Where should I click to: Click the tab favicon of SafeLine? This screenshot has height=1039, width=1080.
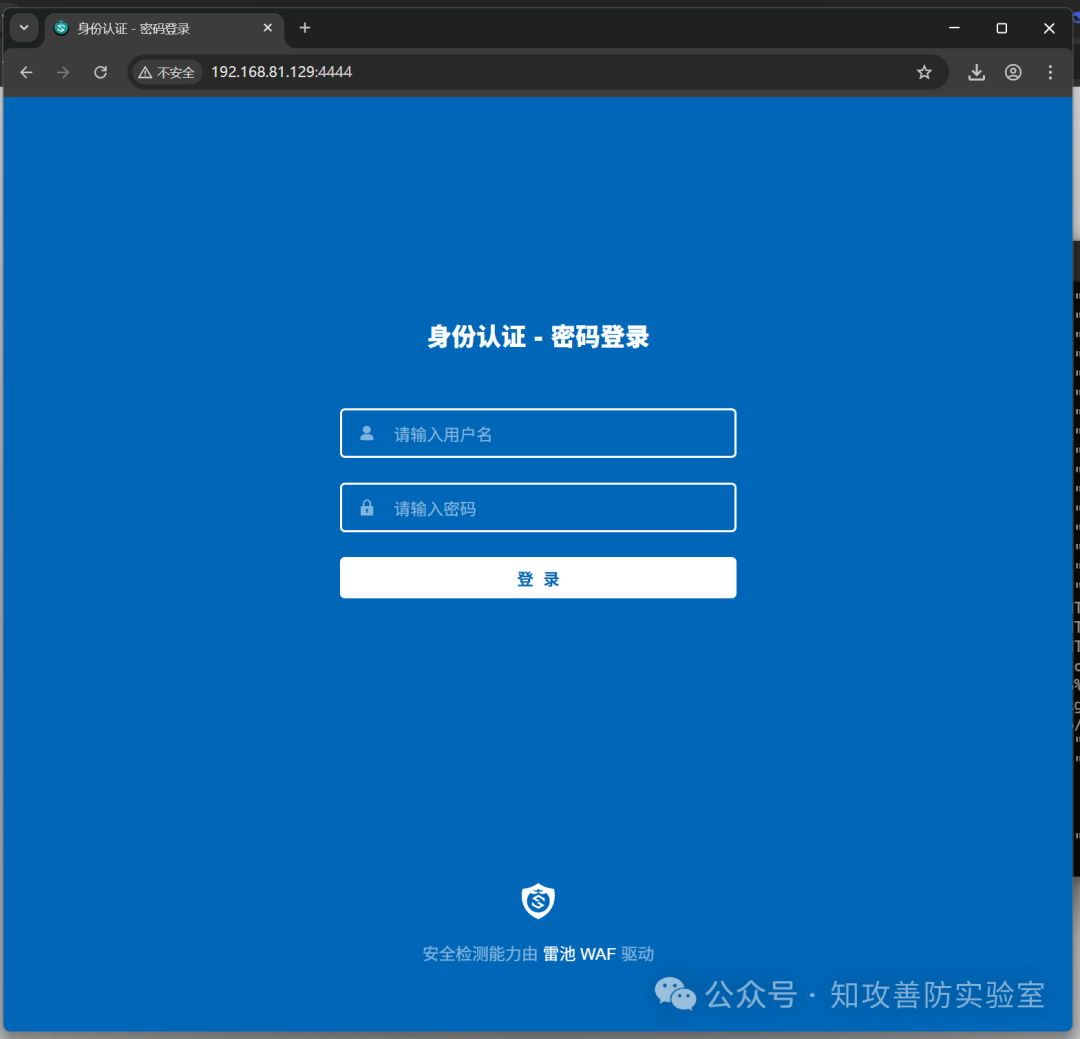click(61, 28)
